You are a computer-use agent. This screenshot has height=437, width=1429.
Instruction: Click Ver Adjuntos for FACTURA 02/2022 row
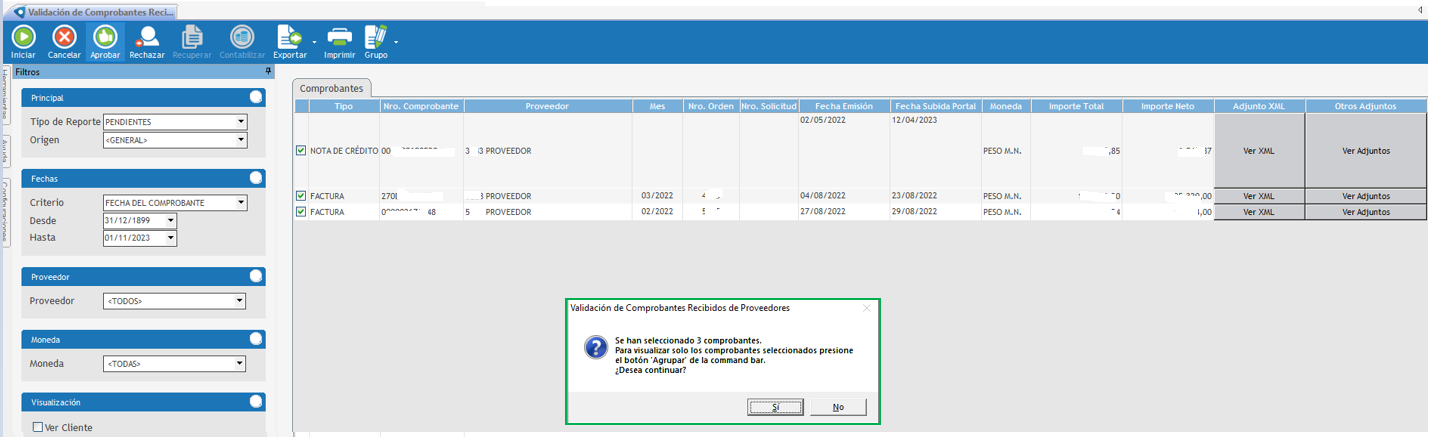click(x=1366, y=212)
